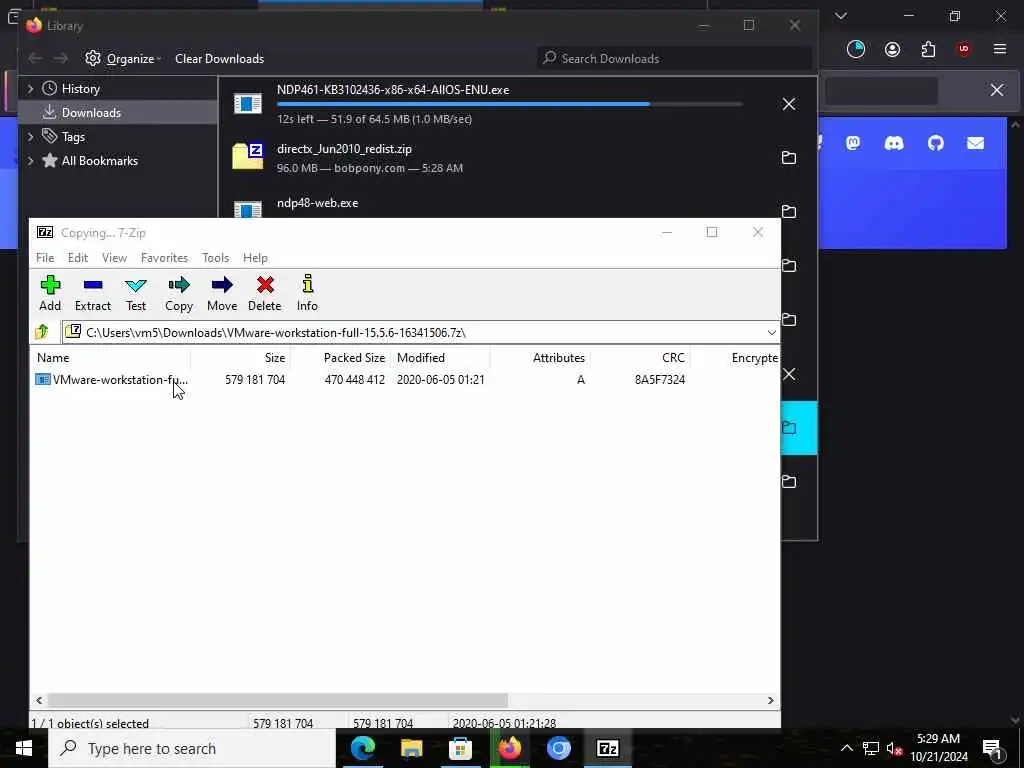The width and height of the screenshot is (1024, 768).
Task: Click the 7-Zip horizontal scrollbar thumb
Action: (x=278, y=700)
